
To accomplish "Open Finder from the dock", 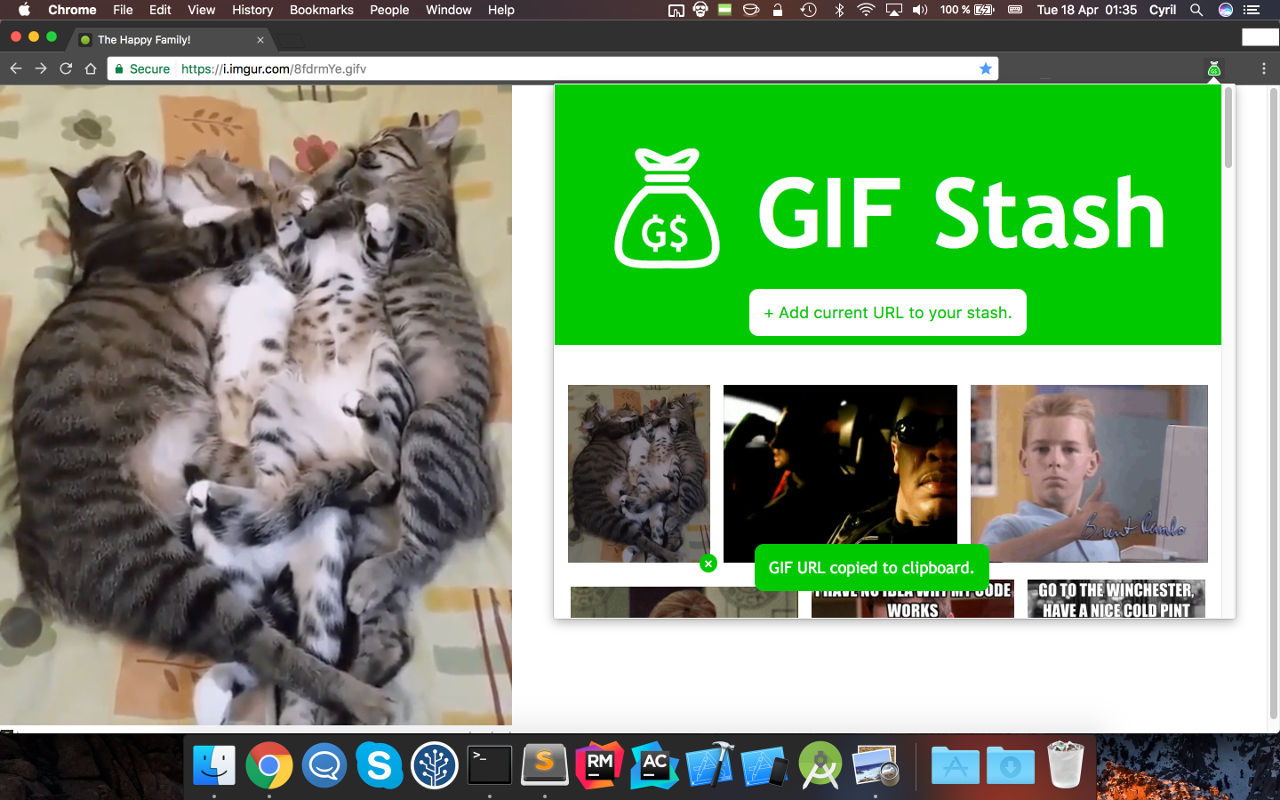I will (214, 766).
